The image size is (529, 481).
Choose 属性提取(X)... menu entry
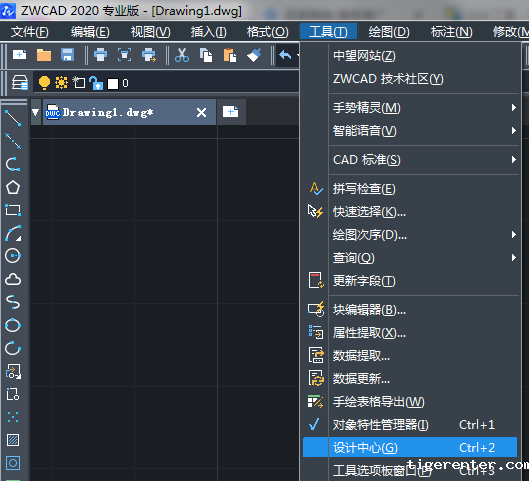pyautogui.click(x=410, y=333)
